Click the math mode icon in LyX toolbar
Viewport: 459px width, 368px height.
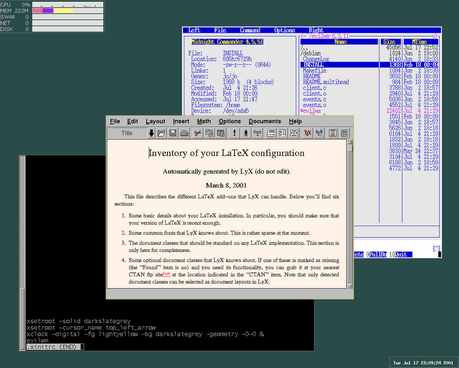(319, 133)
